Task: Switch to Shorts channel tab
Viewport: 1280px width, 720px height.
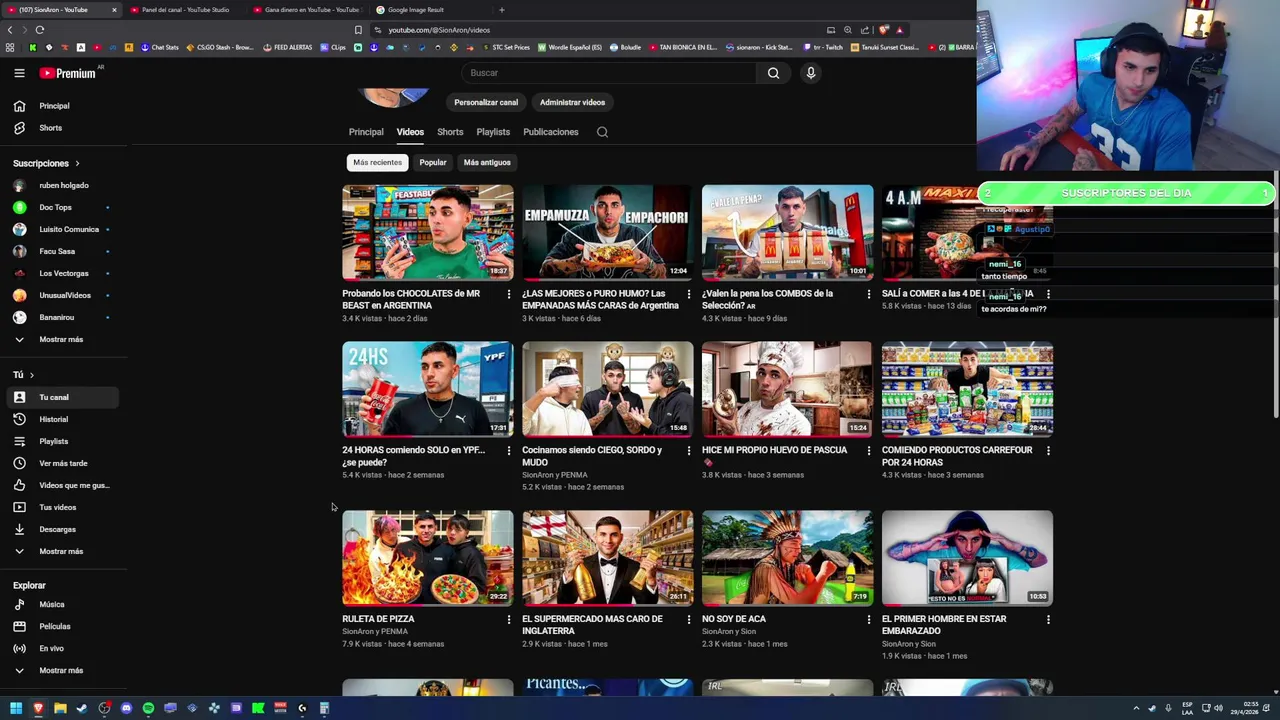Action: [x=450, y=132]
